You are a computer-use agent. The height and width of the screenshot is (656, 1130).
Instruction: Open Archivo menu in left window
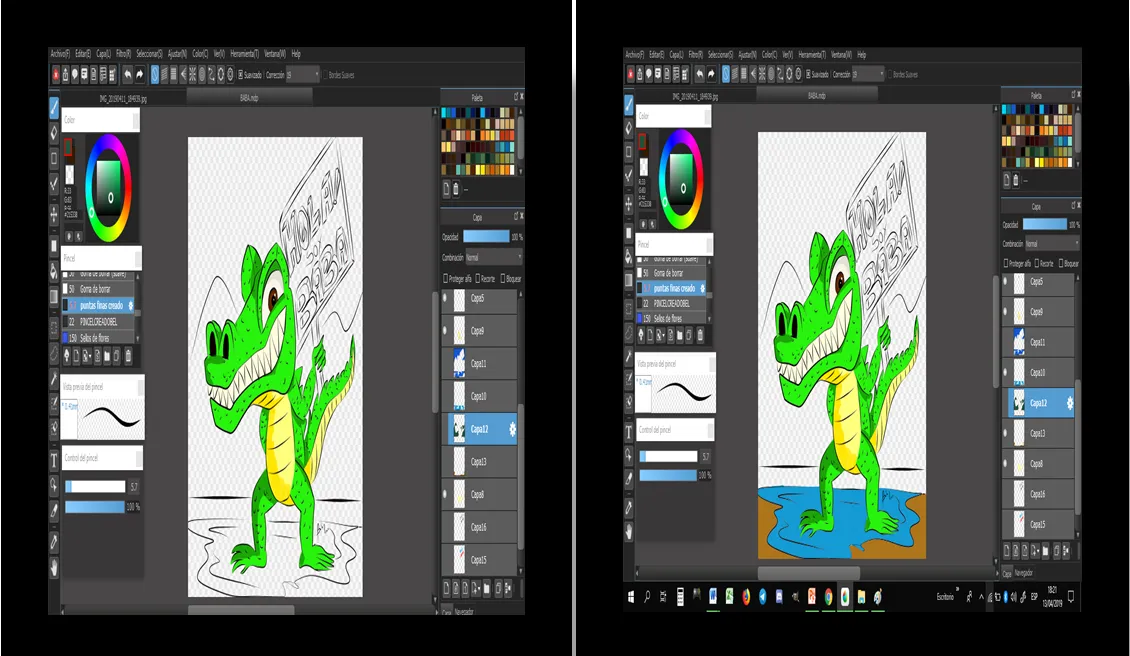60,53
